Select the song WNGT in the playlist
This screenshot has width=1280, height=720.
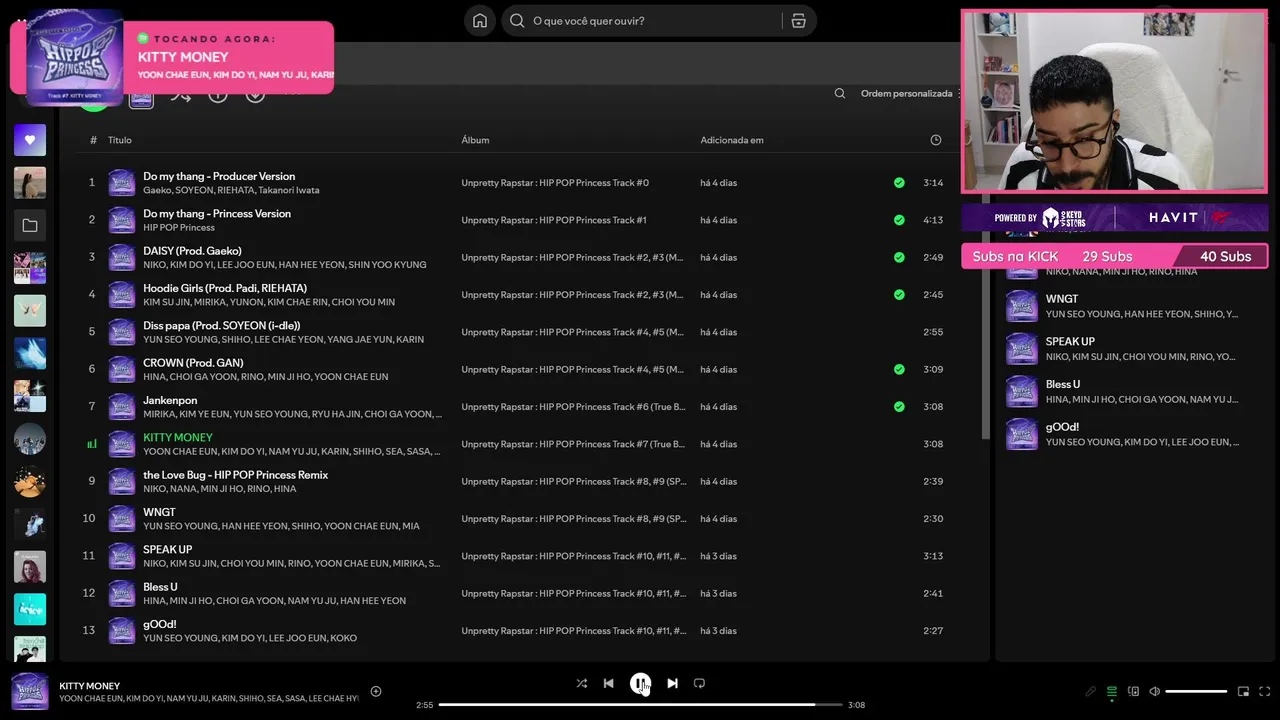pos(159,512)
